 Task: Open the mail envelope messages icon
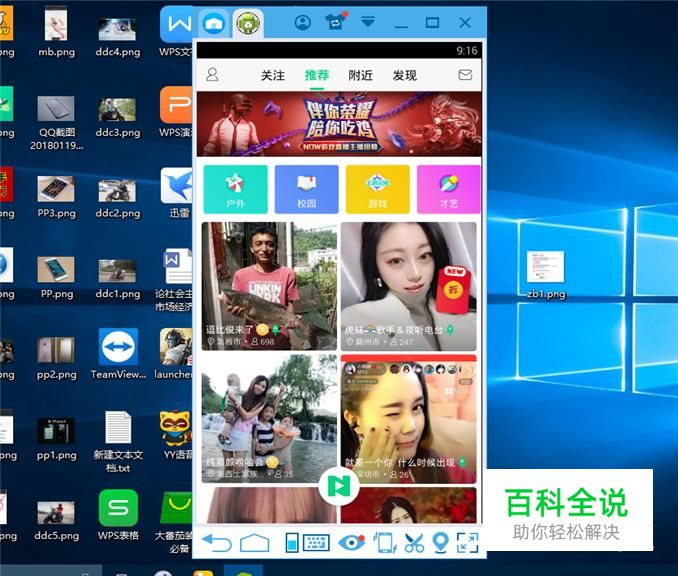[x=465, y=75]
